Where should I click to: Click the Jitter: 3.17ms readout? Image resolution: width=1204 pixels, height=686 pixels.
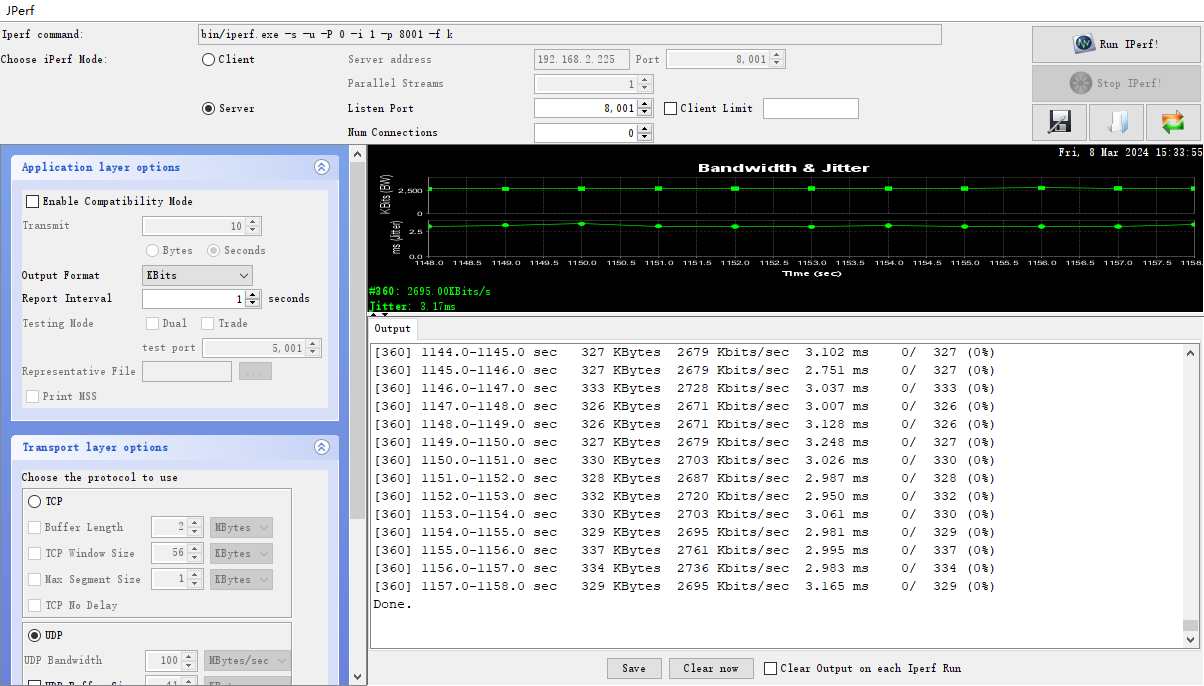tap(413, 306)
